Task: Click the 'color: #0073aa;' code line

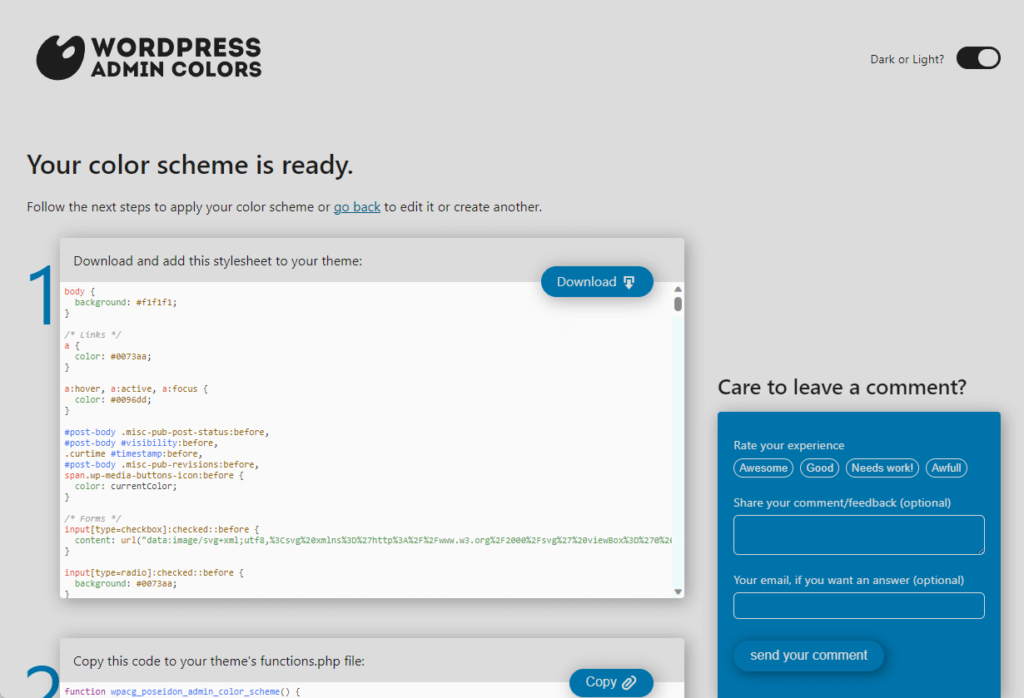Action: (113, 357)
